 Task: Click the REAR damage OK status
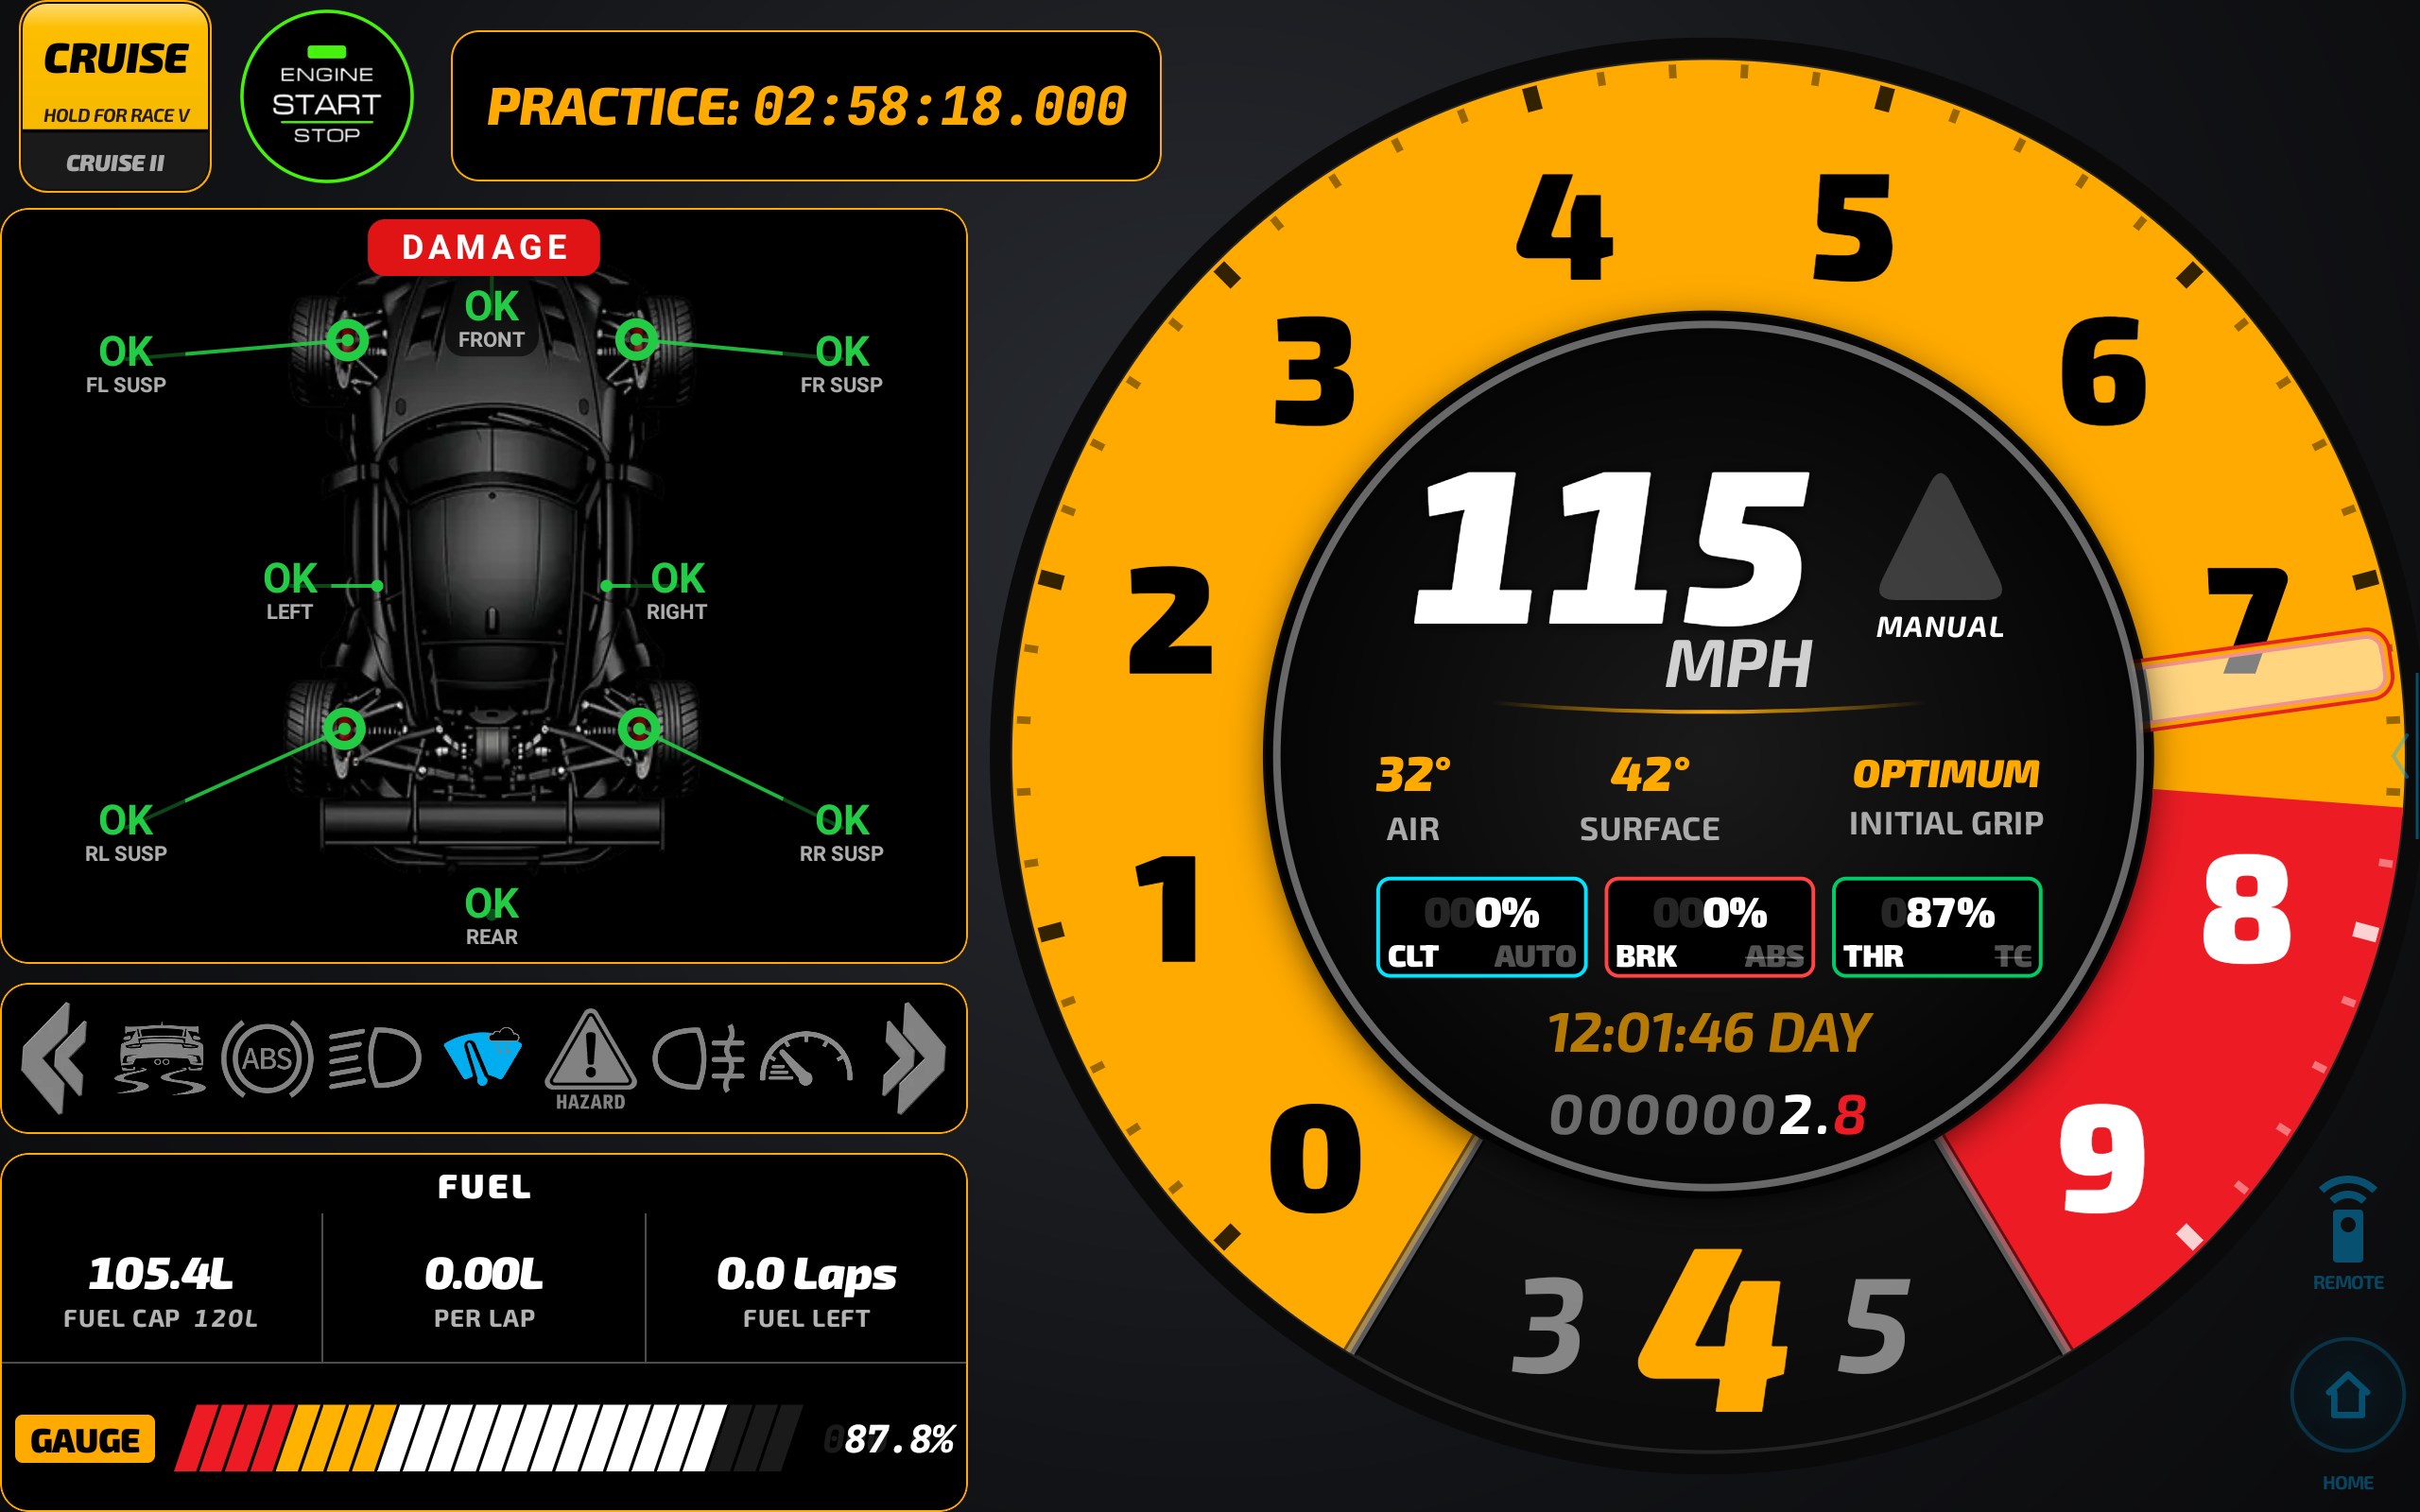click(x=491, y=916)
